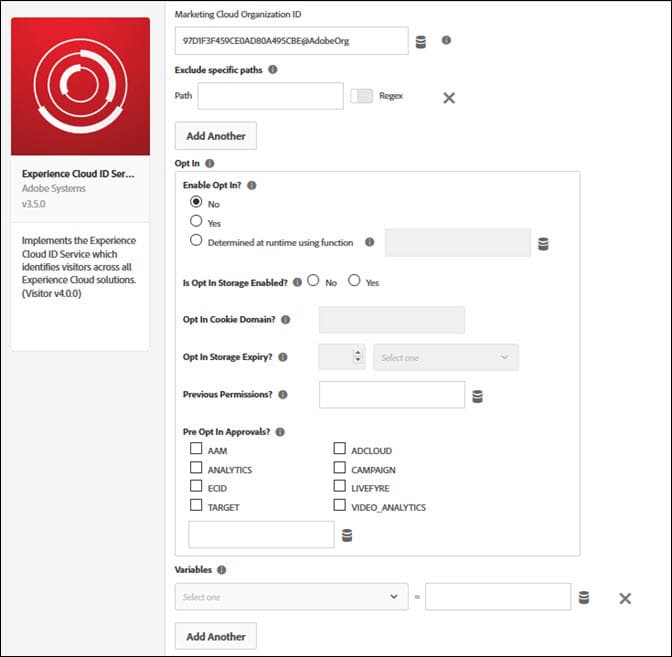
Task: Check the CAMPAIGN approval checkbox
Action: (x=339, y=467)
